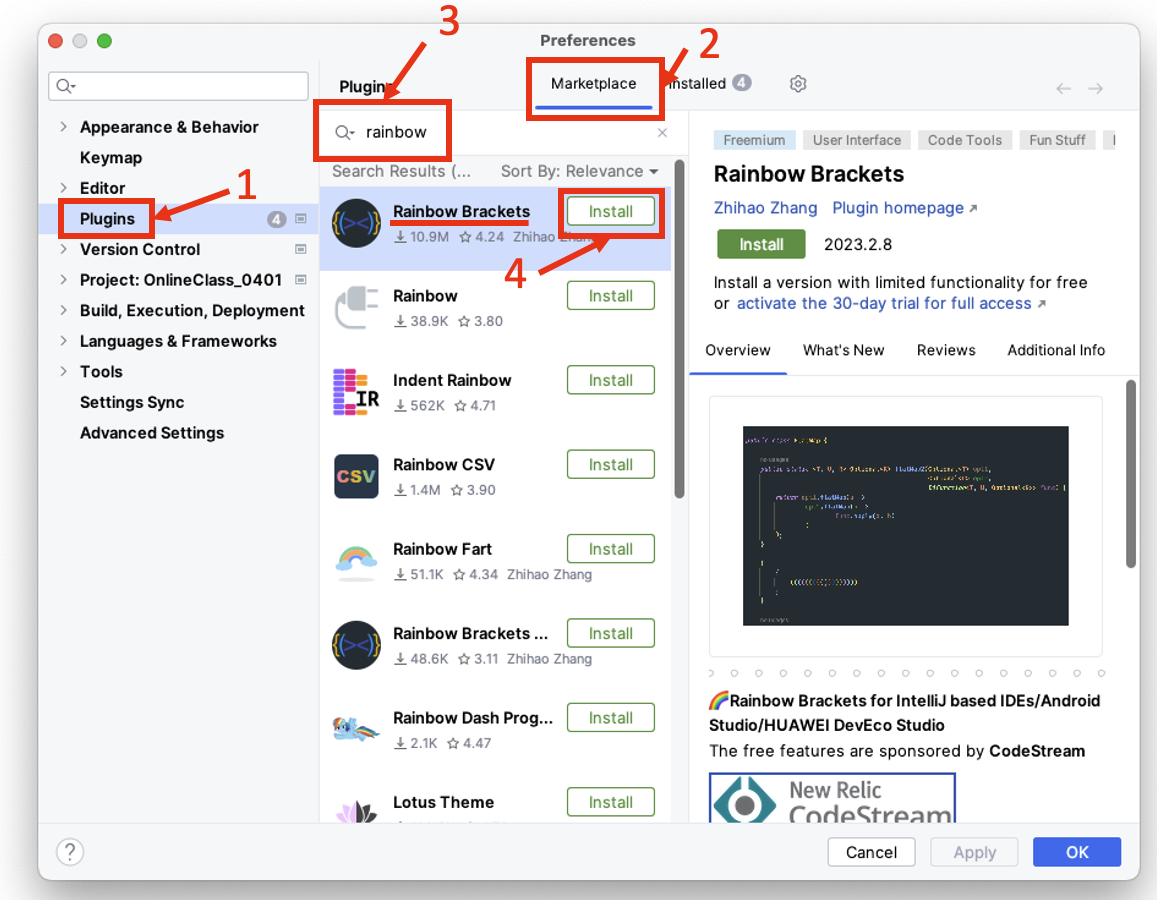Click the Cancel button

871,852
